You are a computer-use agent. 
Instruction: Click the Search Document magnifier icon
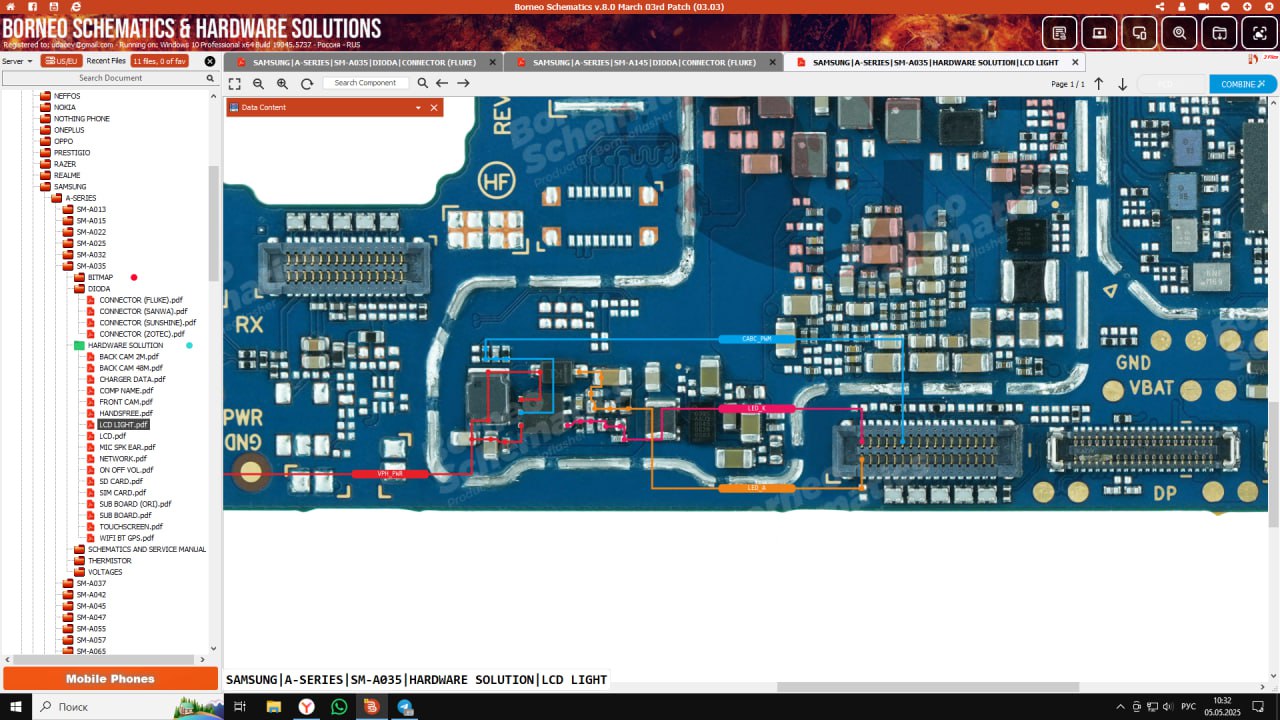(210, 78)
